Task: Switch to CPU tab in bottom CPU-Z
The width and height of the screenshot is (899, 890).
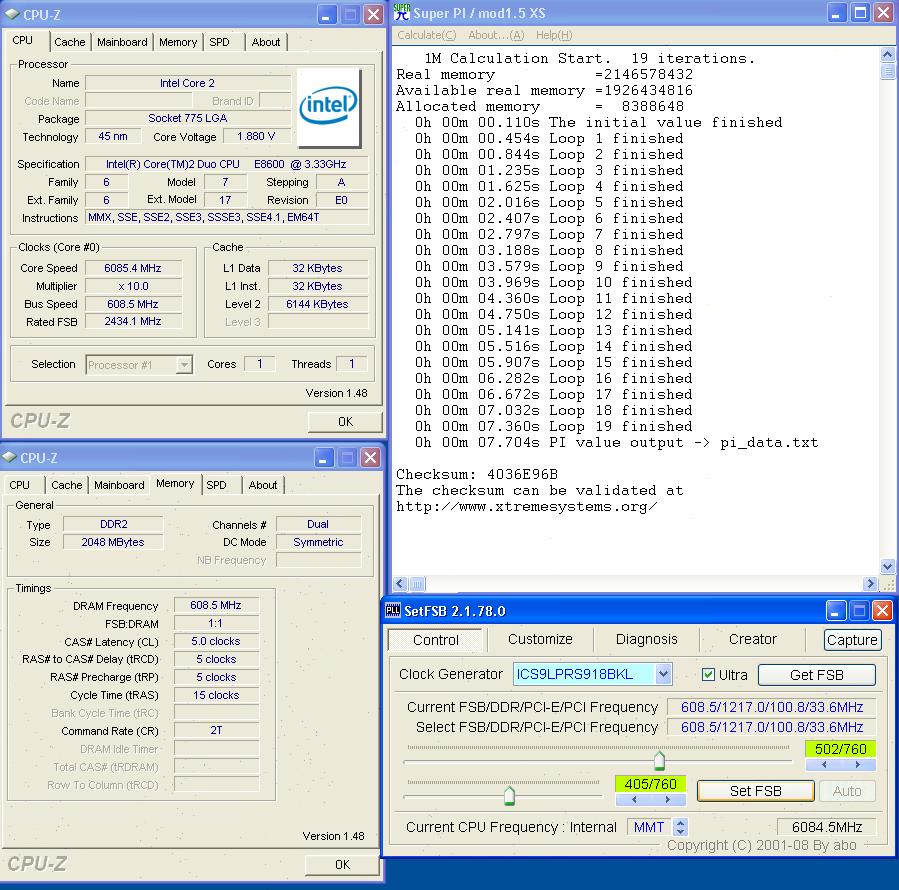Action: pyautogui.click(x=19, y=485)
